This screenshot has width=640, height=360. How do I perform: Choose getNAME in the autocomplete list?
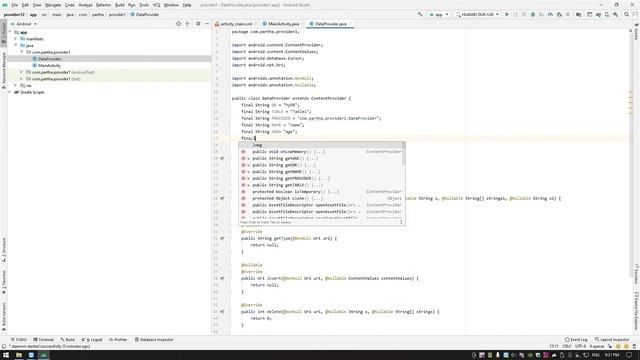pyautogui.click(x=322, y=171)
